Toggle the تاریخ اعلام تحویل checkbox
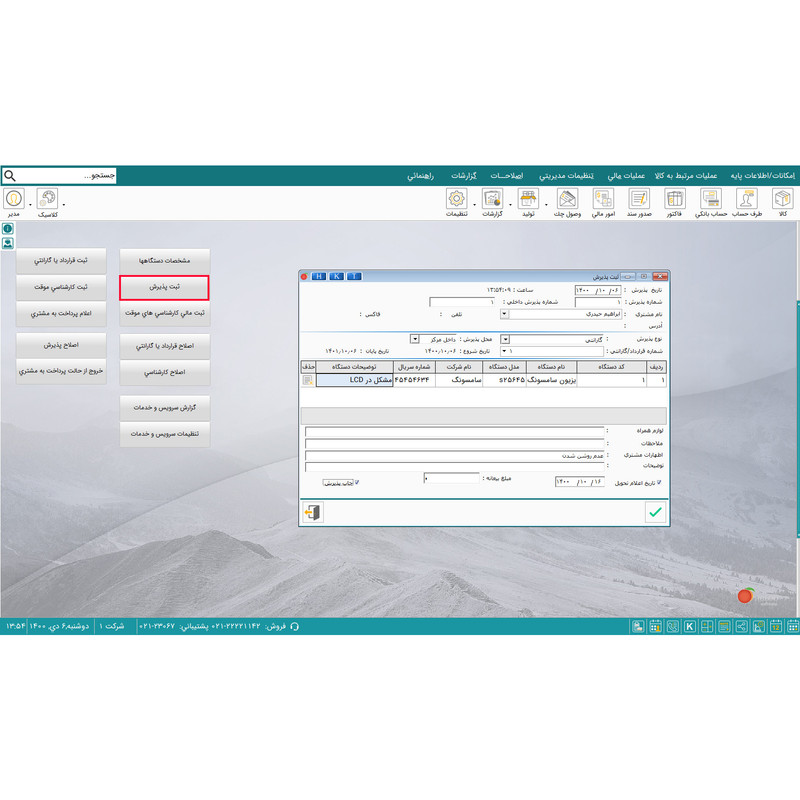 click(659, 482)
